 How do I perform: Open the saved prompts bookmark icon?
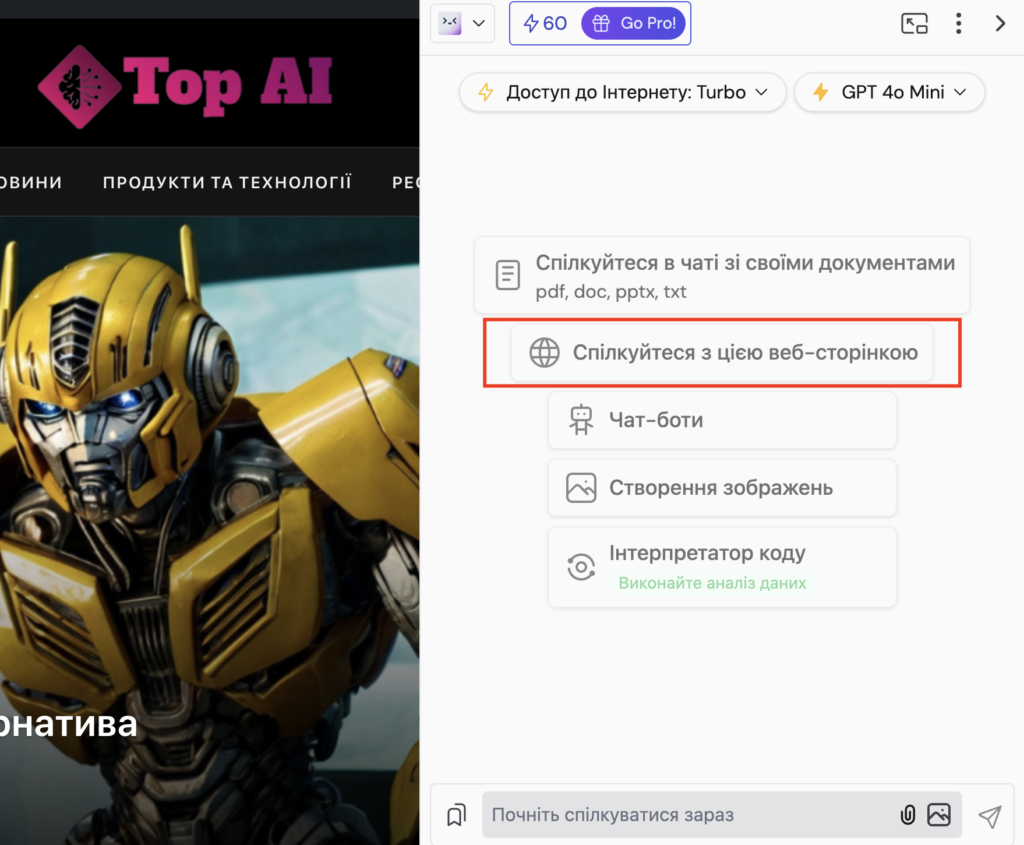click(x=456, y=815)
